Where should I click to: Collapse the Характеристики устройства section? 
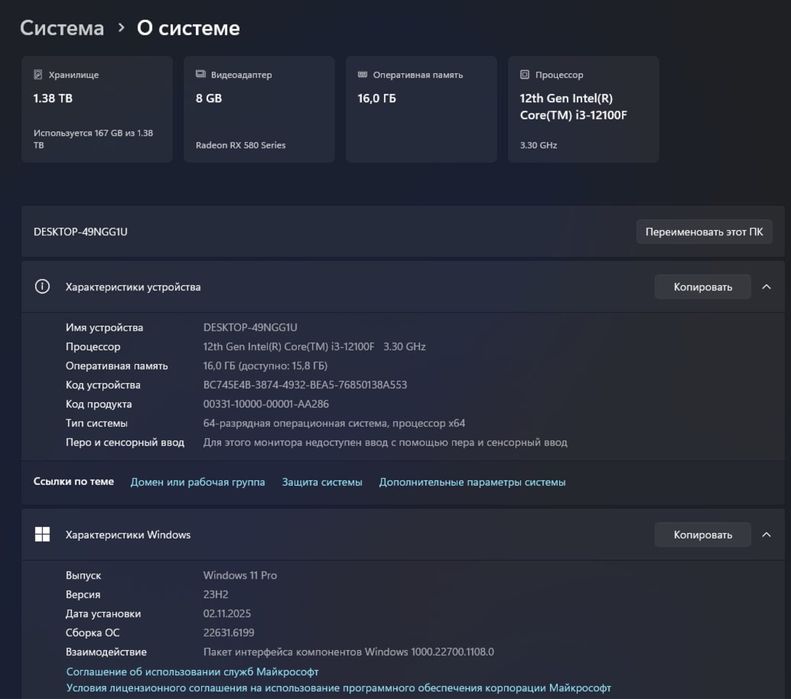click(x=766, y=286)
